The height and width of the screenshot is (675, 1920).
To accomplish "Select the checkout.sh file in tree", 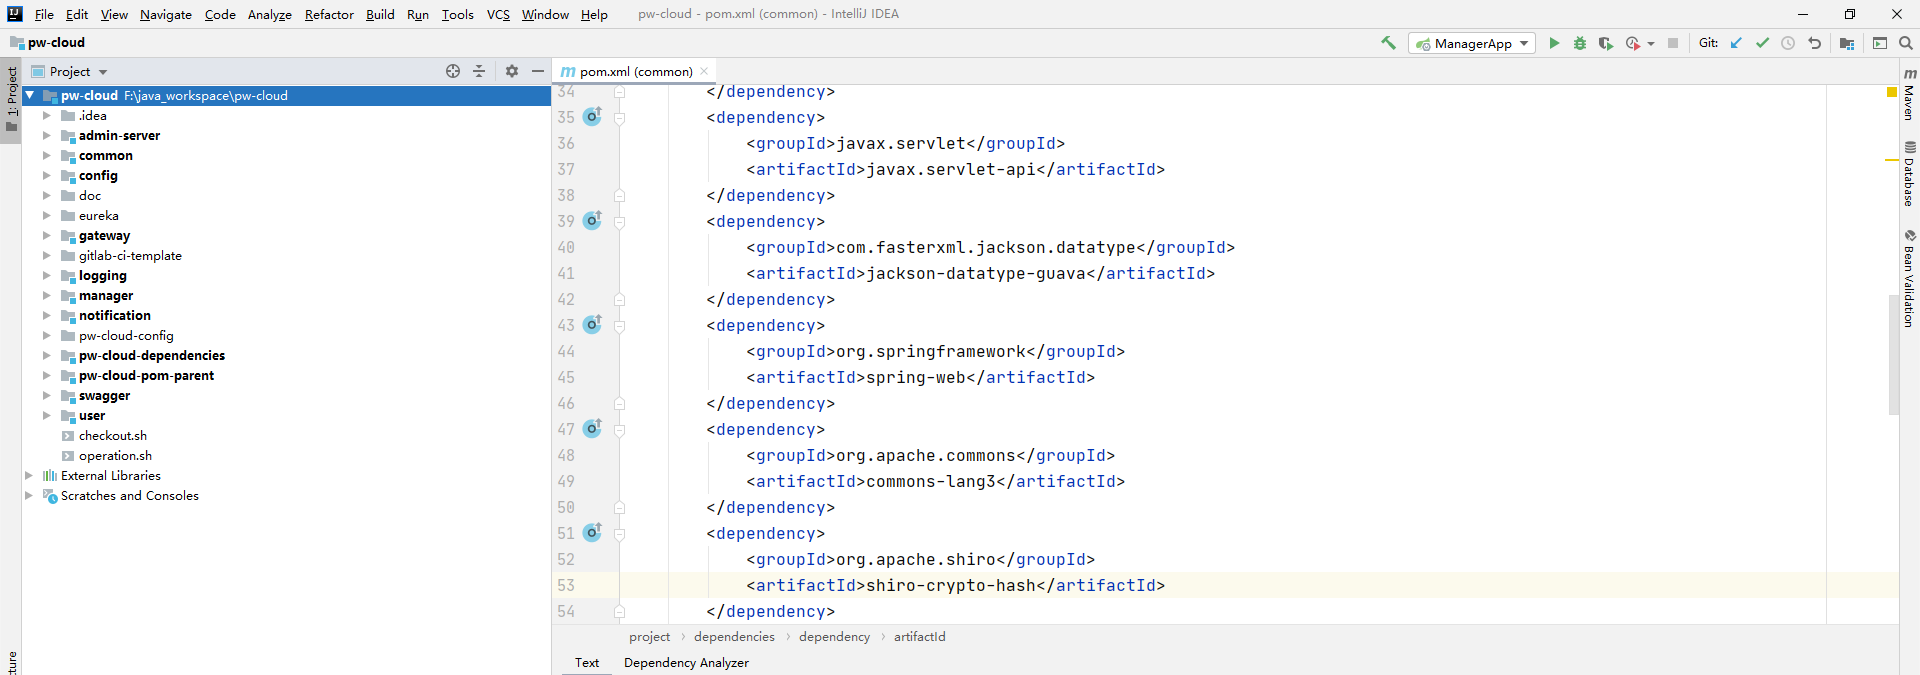I will [113, 436].
